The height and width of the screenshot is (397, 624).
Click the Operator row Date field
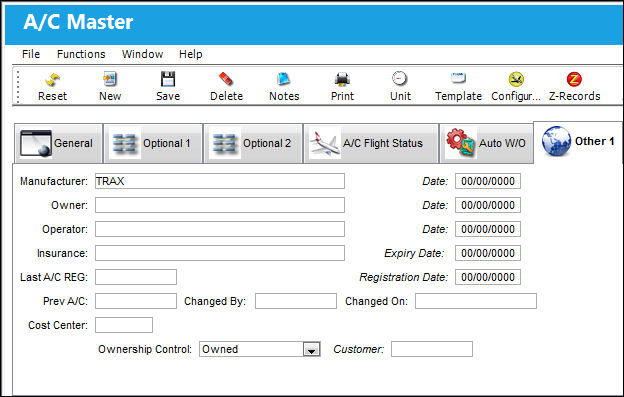pyautogui.click(x=488, y=229)
